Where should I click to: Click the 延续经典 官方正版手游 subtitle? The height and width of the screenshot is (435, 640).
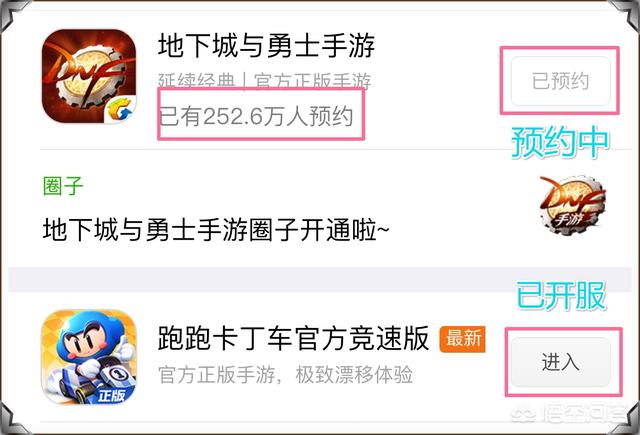(x=264, y=81)
